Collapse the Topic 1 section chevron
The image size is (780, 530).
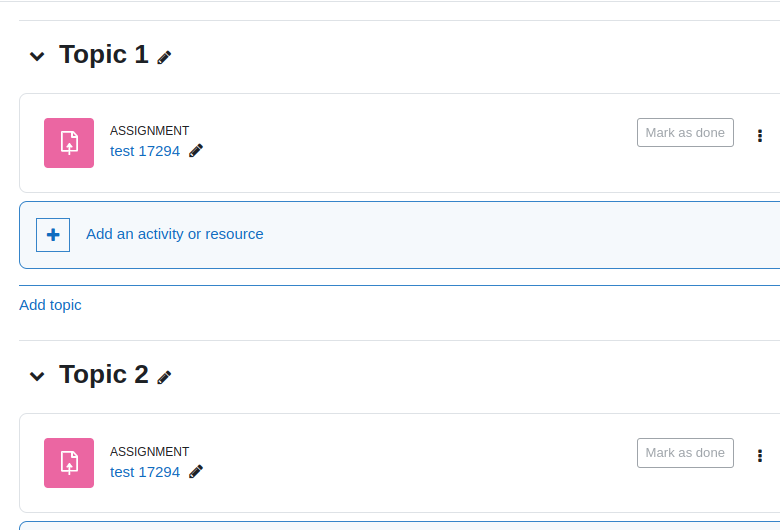coord(37,56)
